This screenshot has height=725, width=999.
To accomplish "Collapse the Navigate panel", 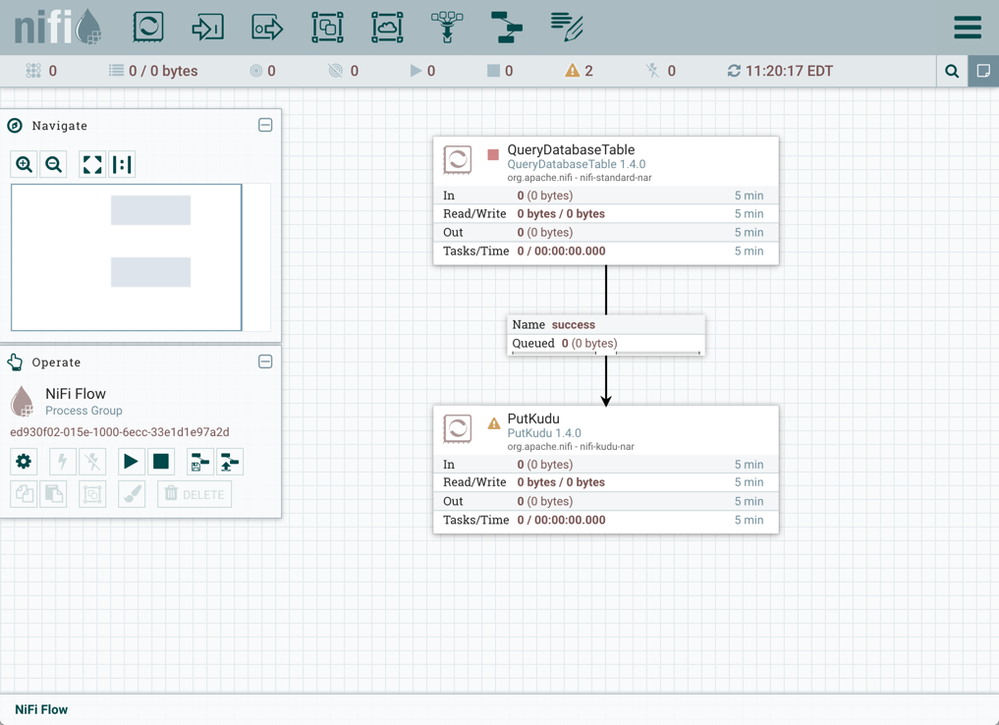I will pos(265,125).
